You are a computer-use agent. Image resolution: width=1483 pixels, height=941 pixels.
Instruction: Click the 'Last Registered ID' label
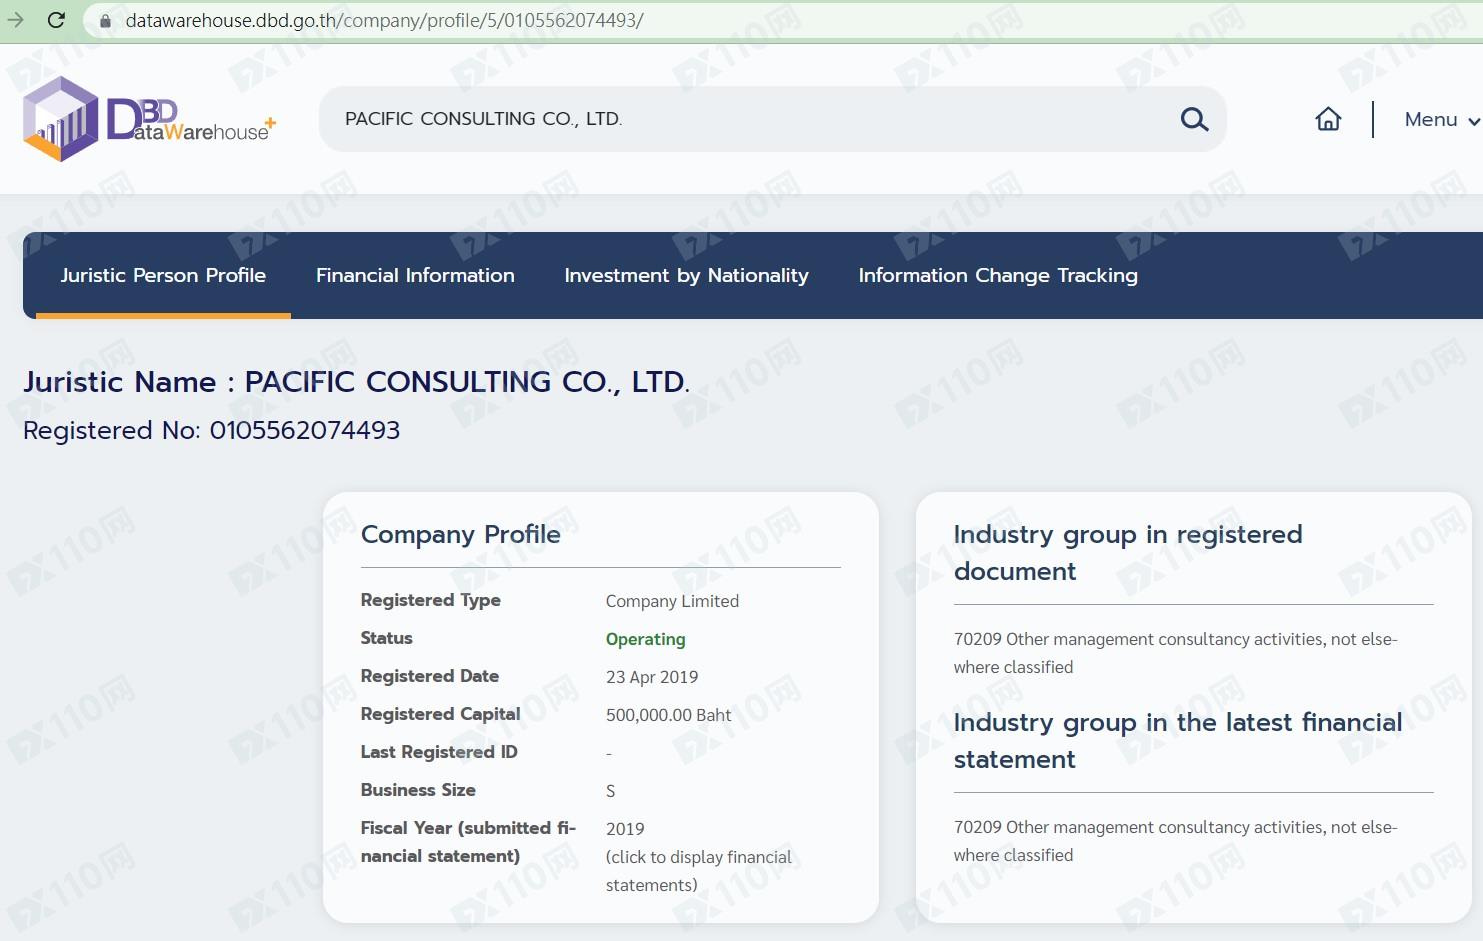coord(439,752)
